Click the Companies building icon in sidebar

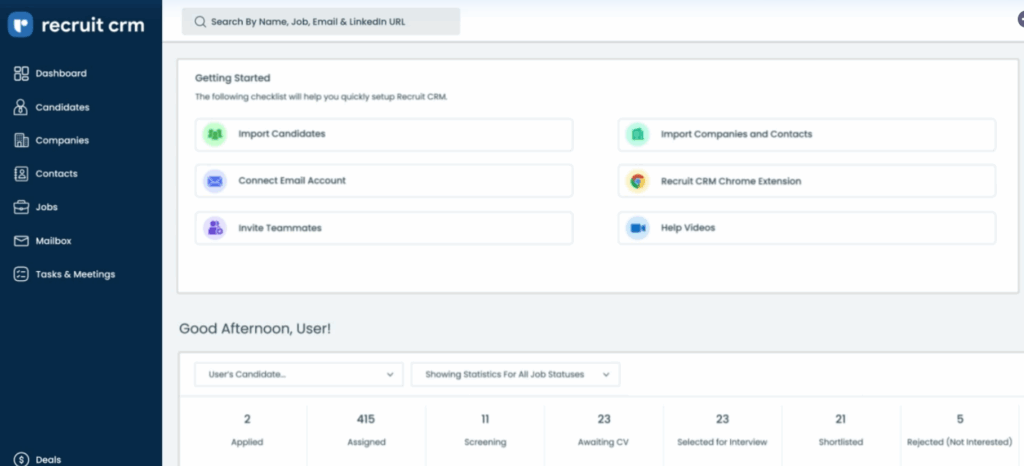(21, 140)
